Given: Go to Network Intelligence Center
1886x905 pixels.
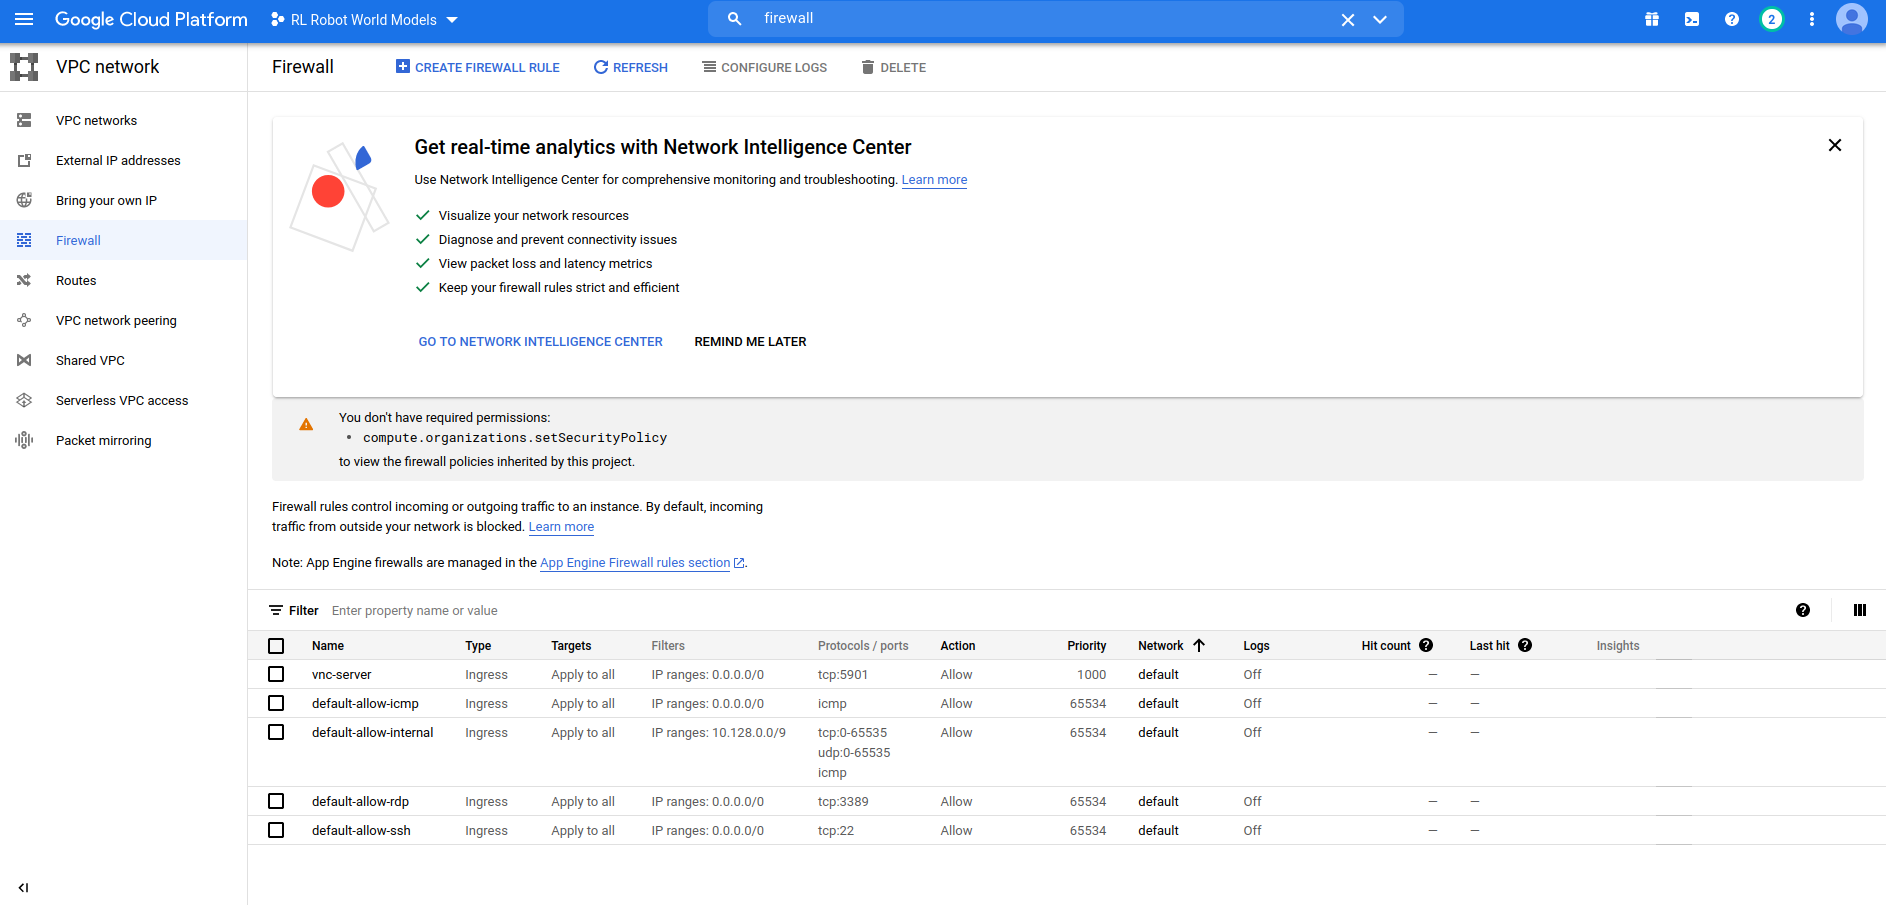Looking at the screenshot, I should coord(540,342).
